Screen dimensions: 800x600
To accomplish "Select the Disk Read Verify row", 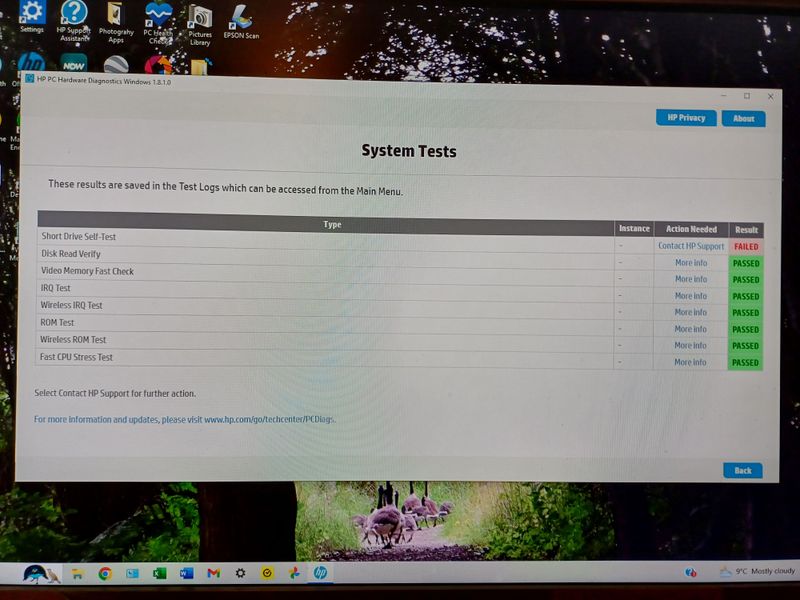I will (x=400, y=258).
